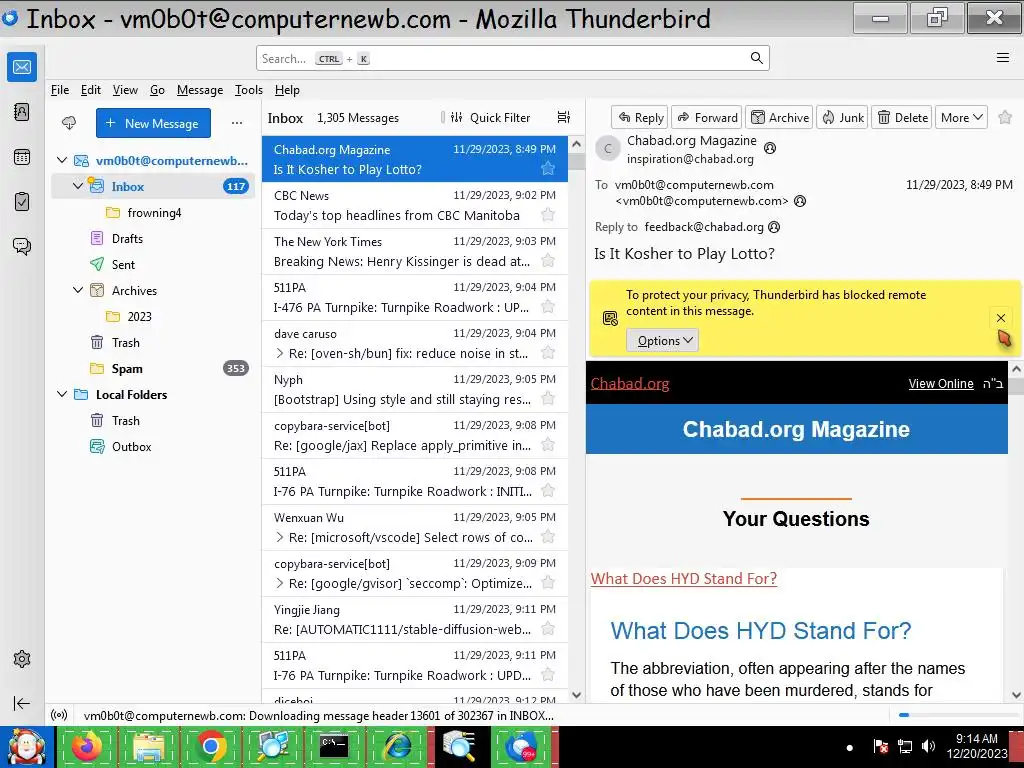Image resolution: width=1024 pixels, height=768 pixels.
Task: Open the Chat space
Action: (22, 246)
